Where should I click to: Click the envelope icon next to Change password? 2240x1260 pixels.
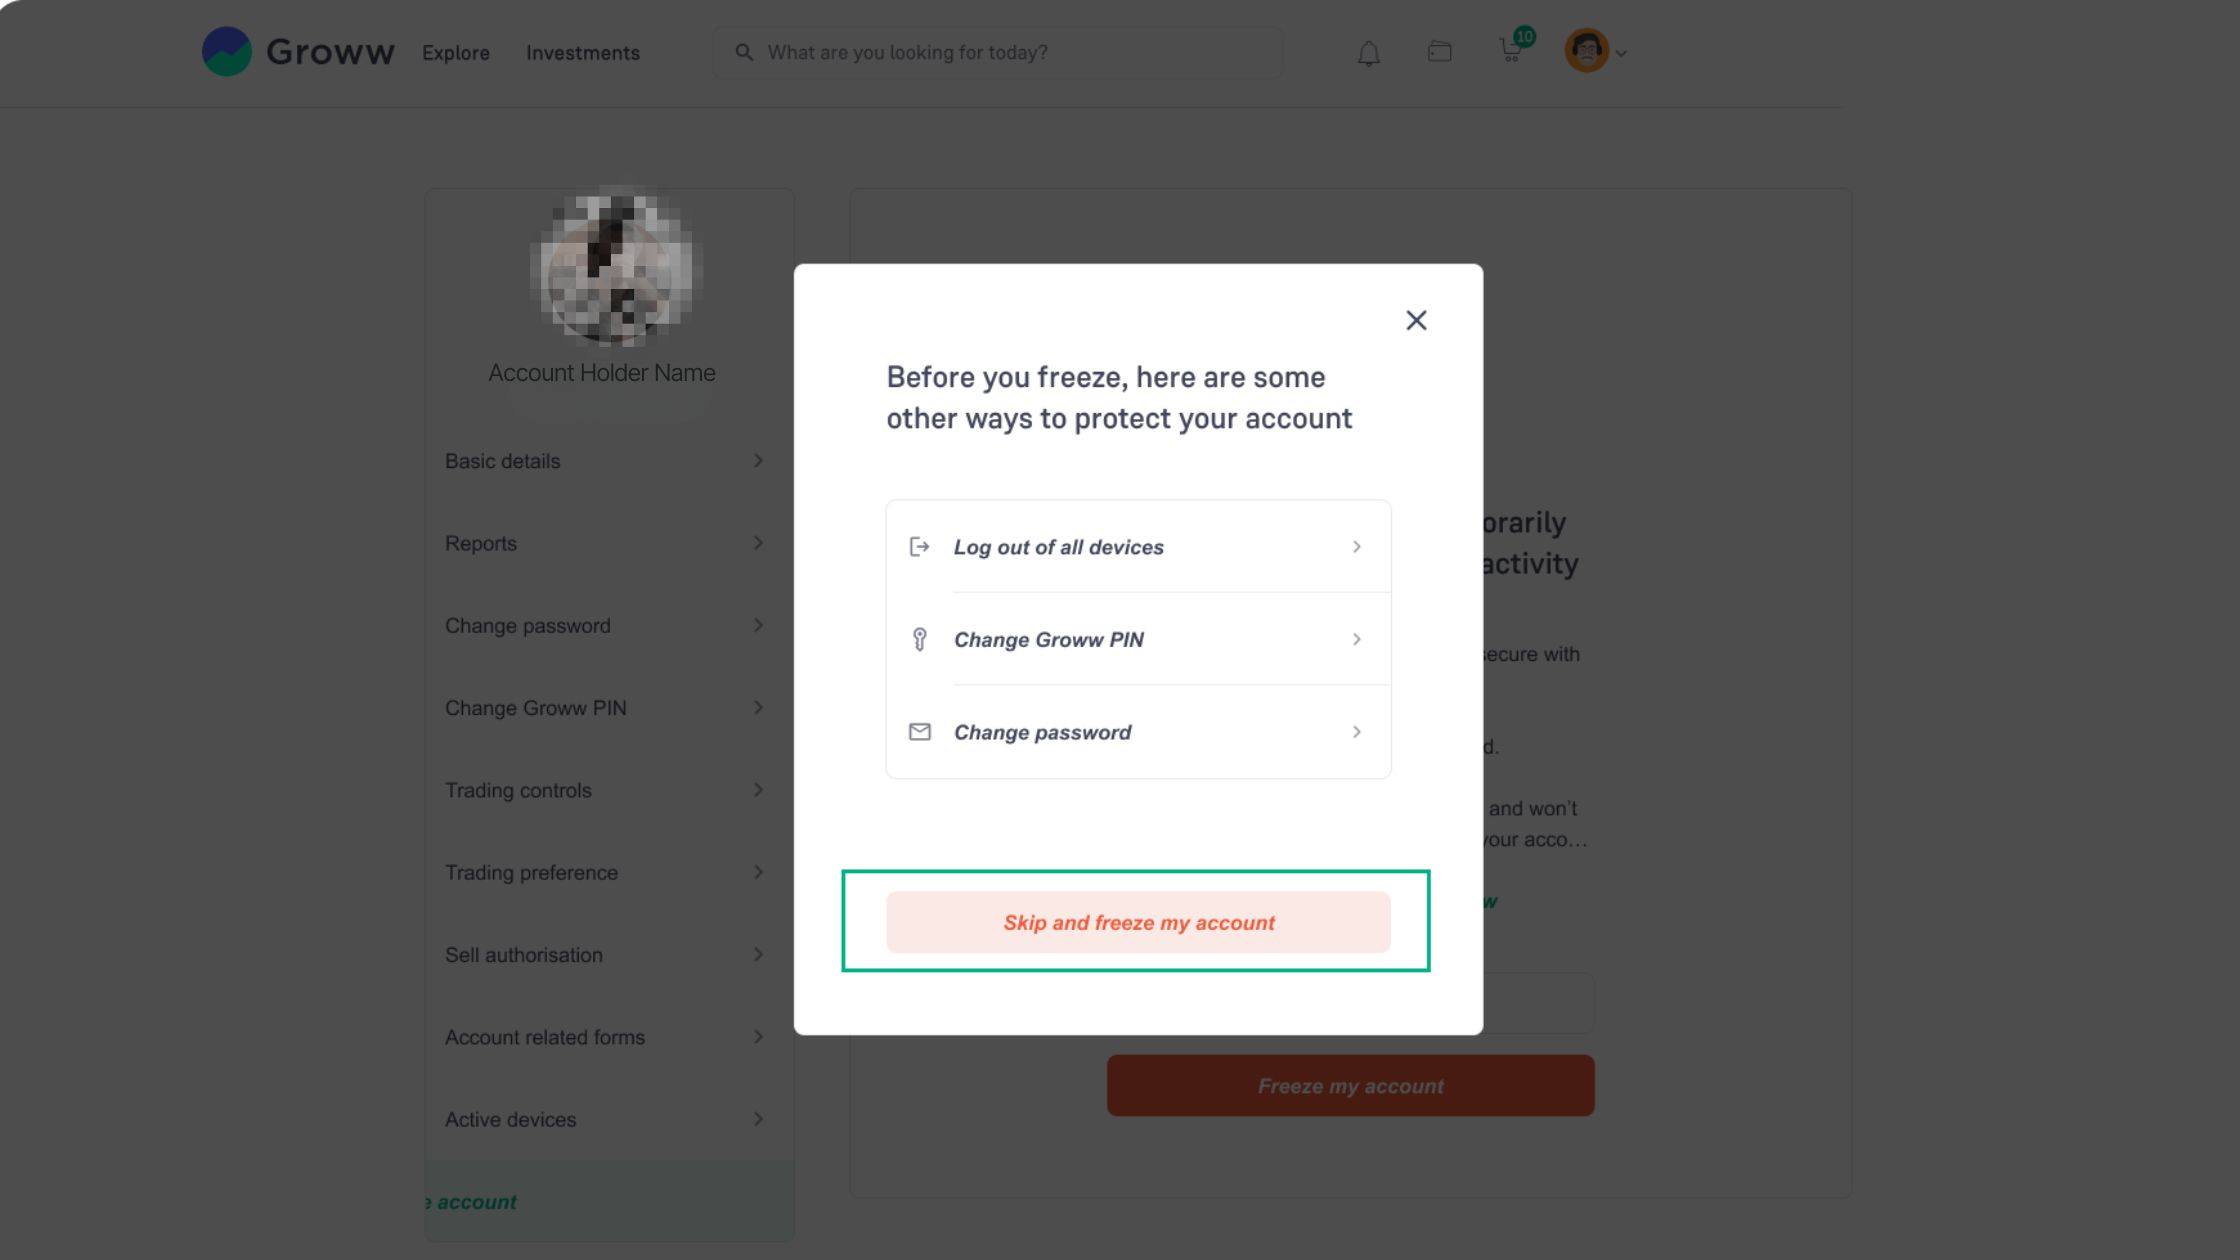[919, 732]
